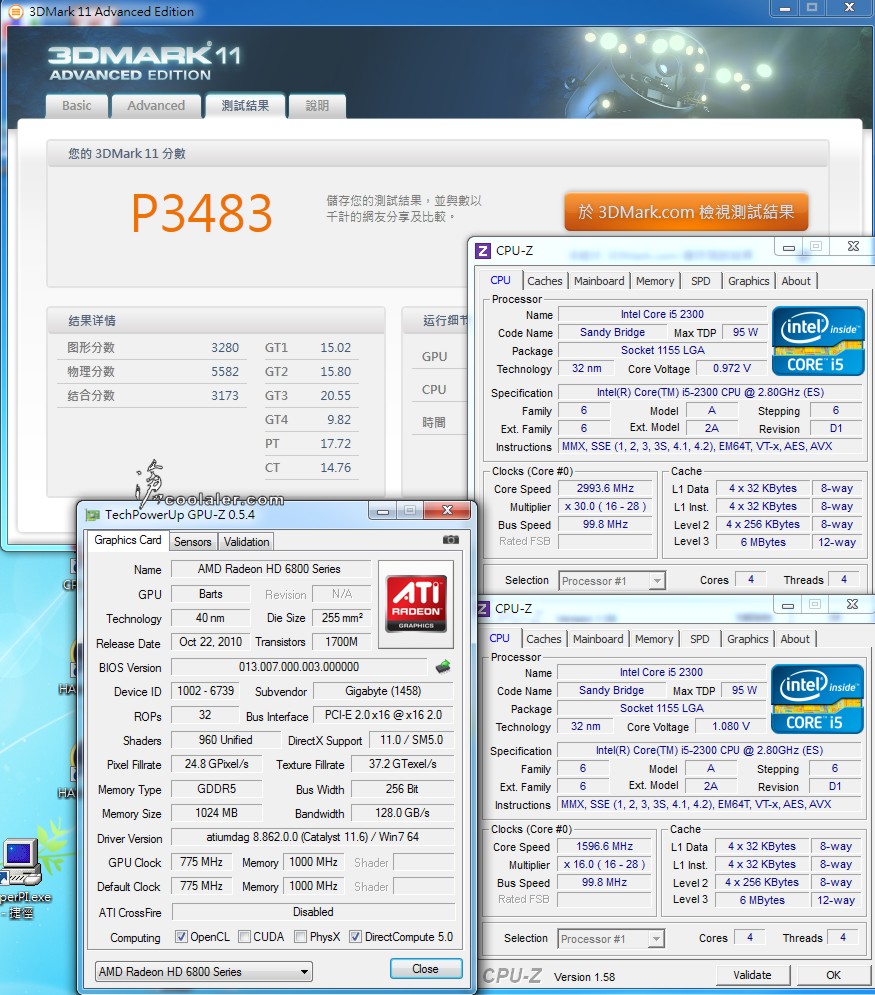Click the Memory Type field GDDR5
The width and height of the screenshot is (875, 995).
click(x=216, y=789)
